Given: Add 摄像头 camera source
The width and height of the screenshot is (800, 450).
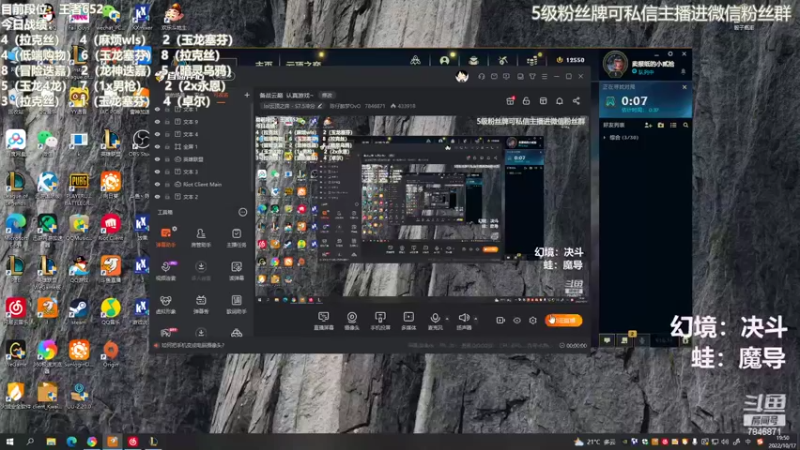Looking at the screenshot, I should (x=352, y=321).
